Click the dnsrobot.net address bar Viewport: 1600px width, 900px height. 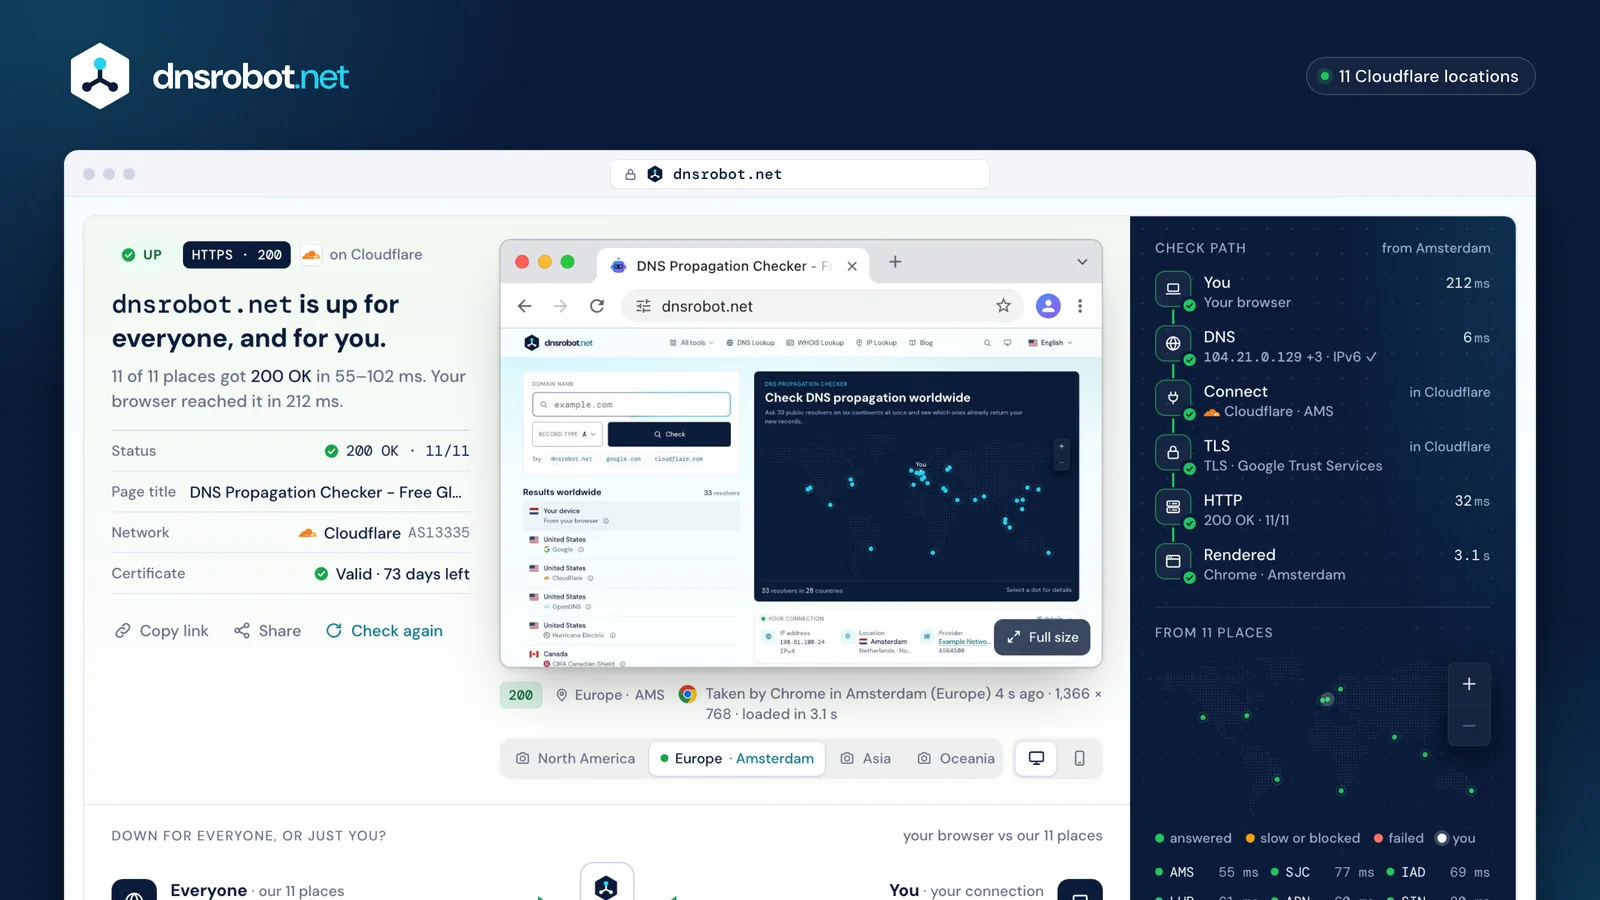[x=800, y=174]
